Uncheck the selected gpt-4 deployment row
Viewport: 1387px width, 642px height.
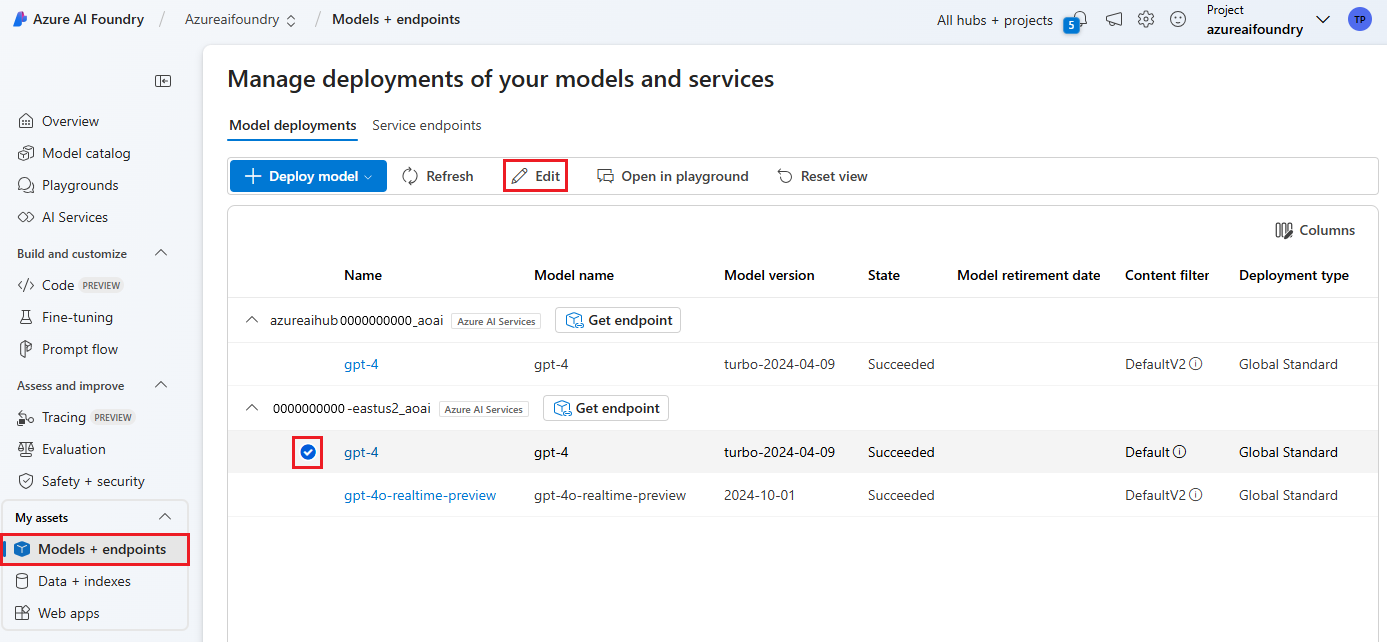point(308,452)
